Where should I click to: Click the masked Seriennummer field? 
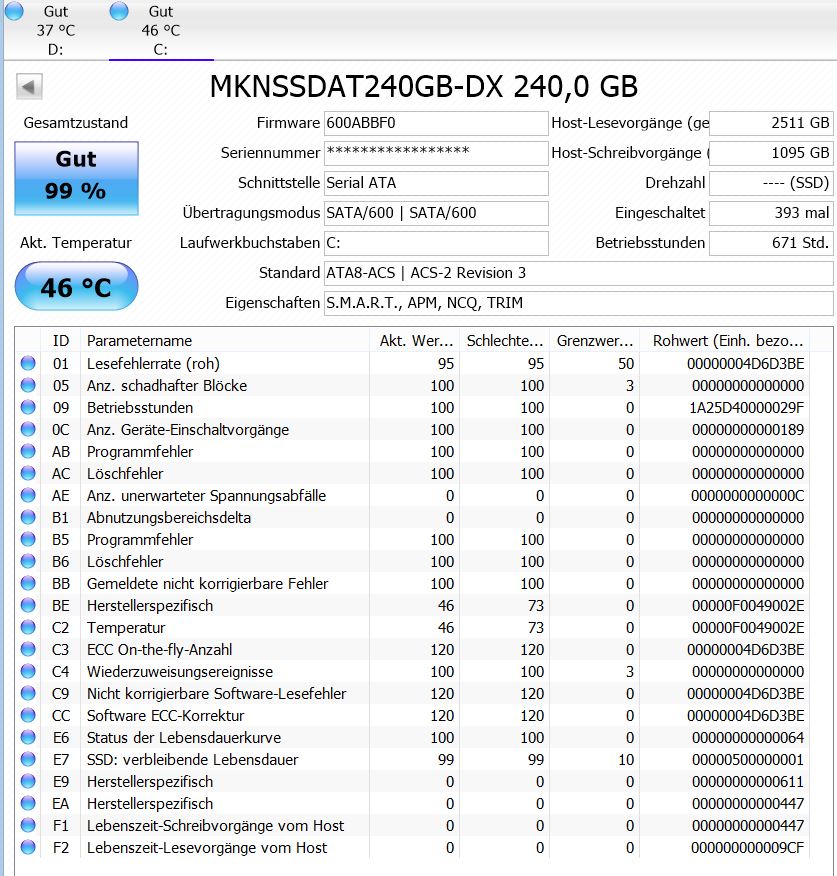tap(436, 153)
